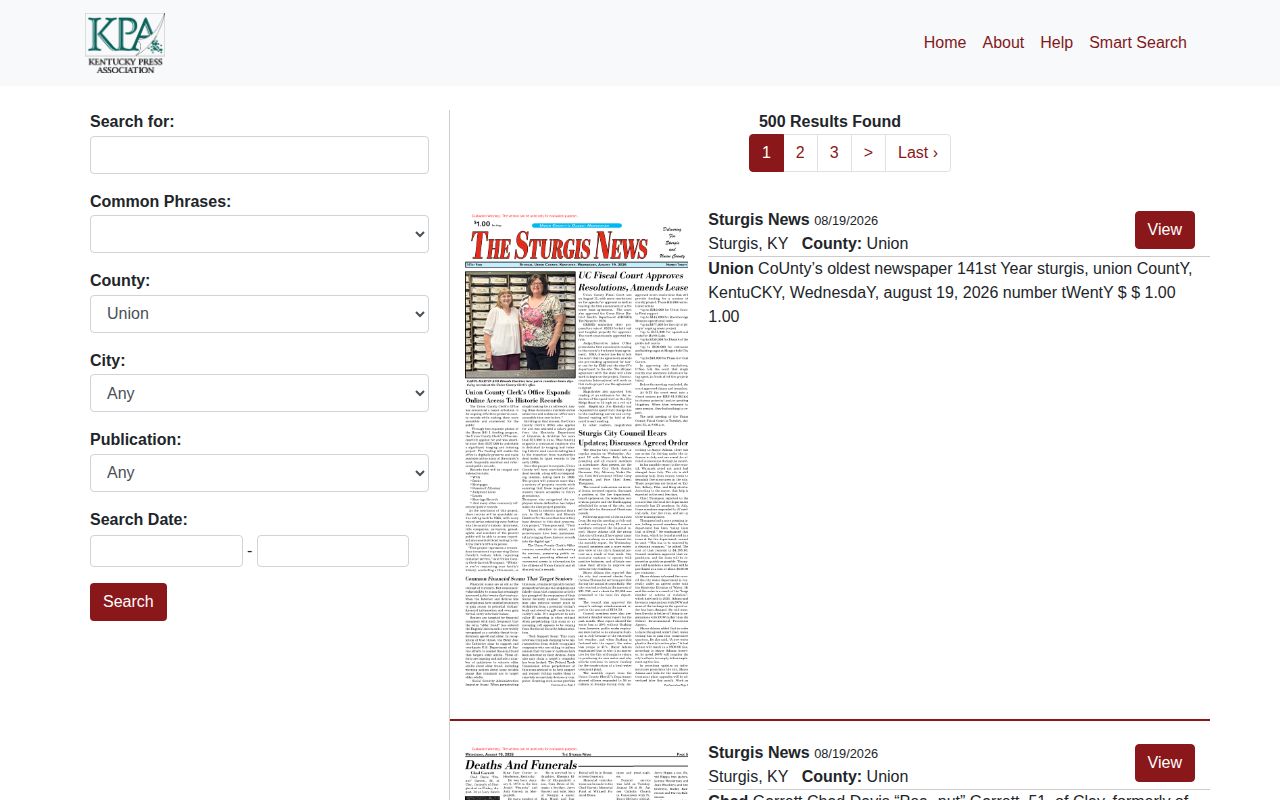Screen dimensions: 1280x800
Task: Jump to the Last results page
Action: point(918,153)
